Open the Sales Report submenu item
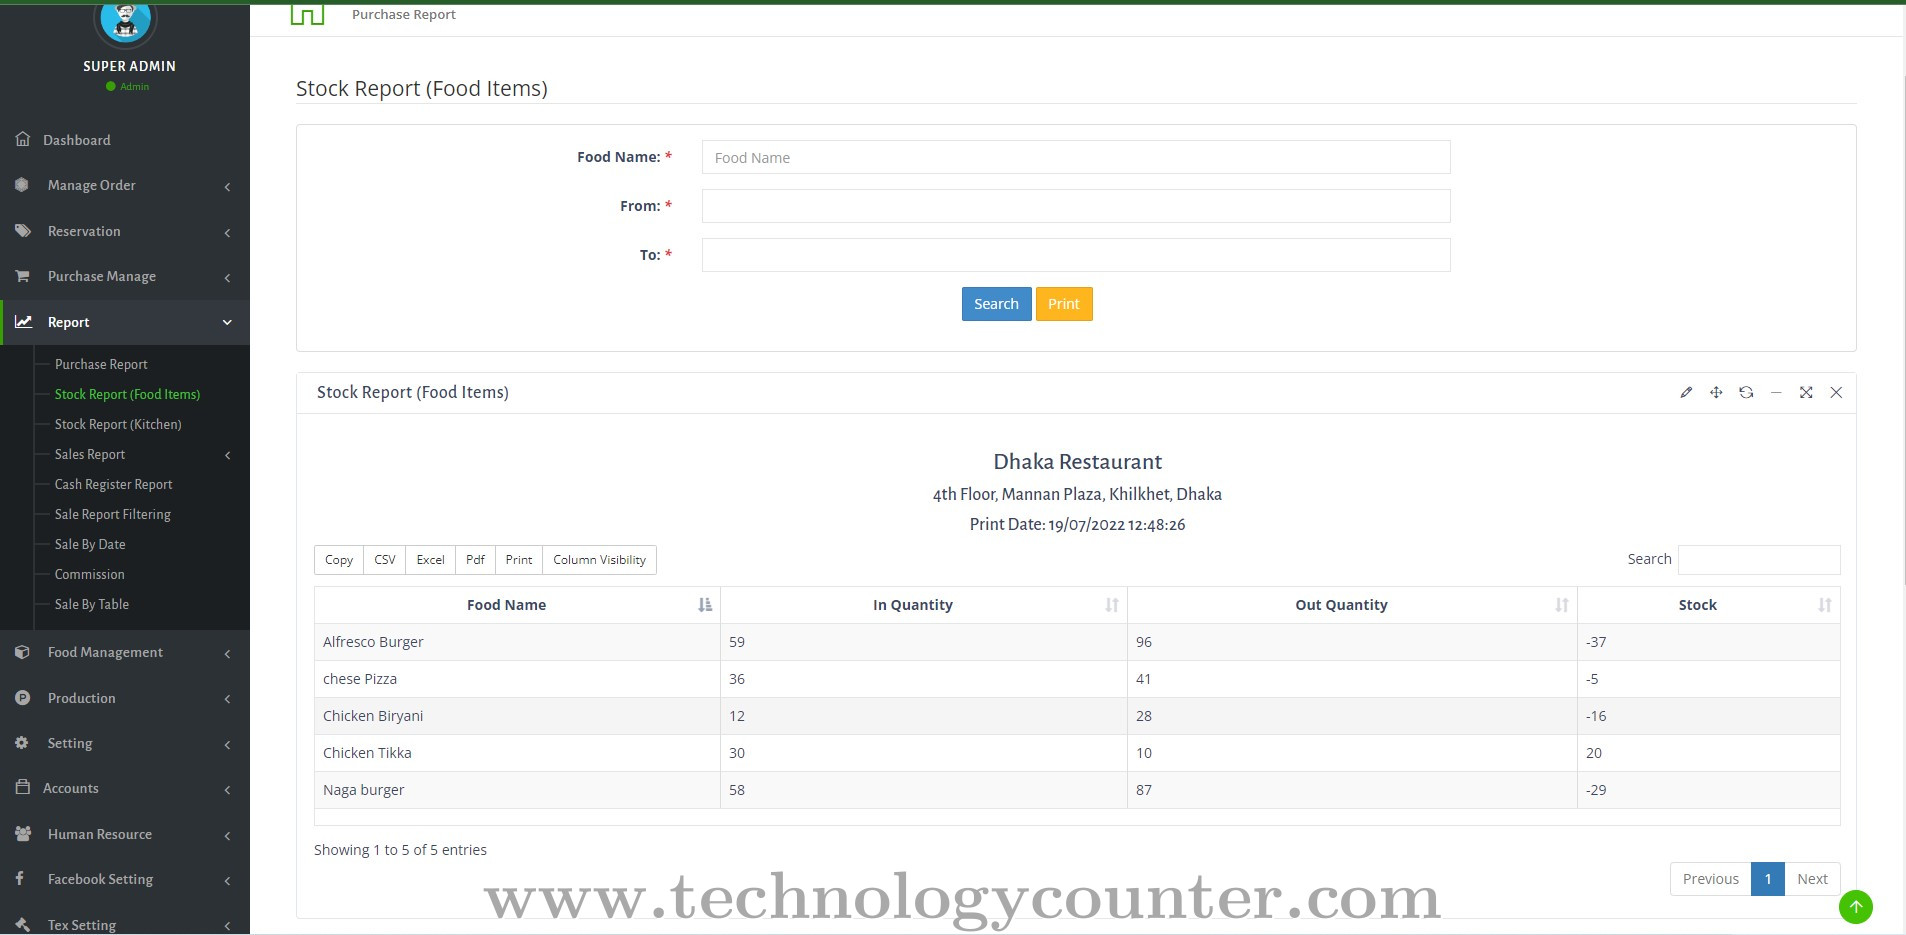1906x935 pixels. point(90,454)
